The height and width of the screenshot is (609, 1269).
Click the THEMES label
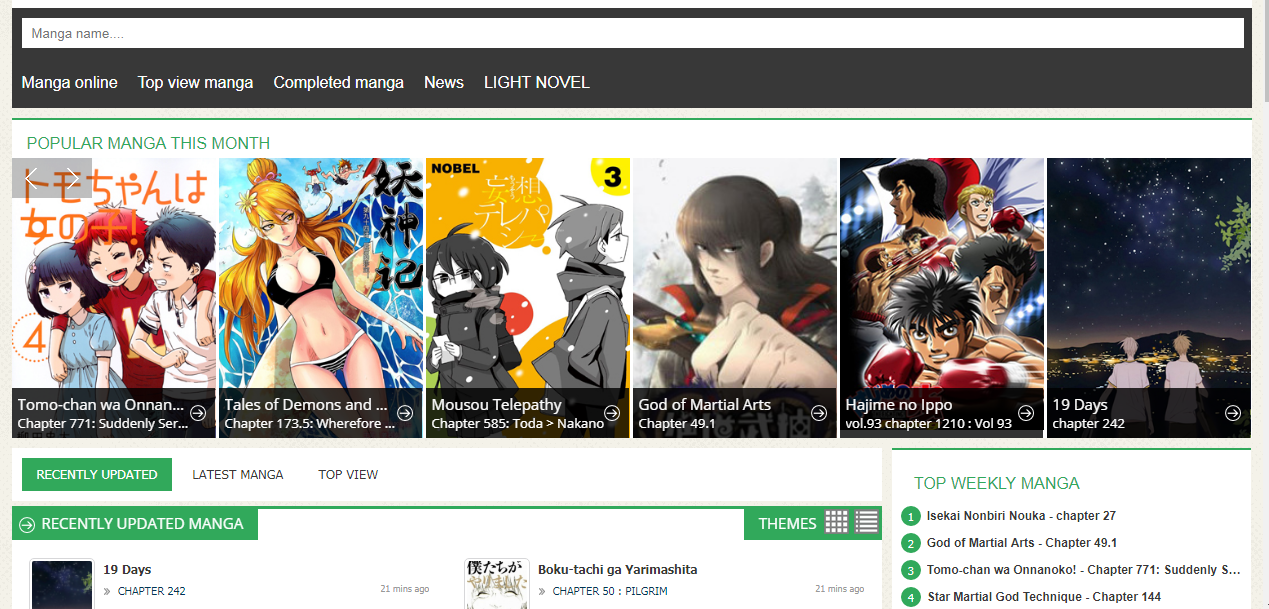click(788, 524)
